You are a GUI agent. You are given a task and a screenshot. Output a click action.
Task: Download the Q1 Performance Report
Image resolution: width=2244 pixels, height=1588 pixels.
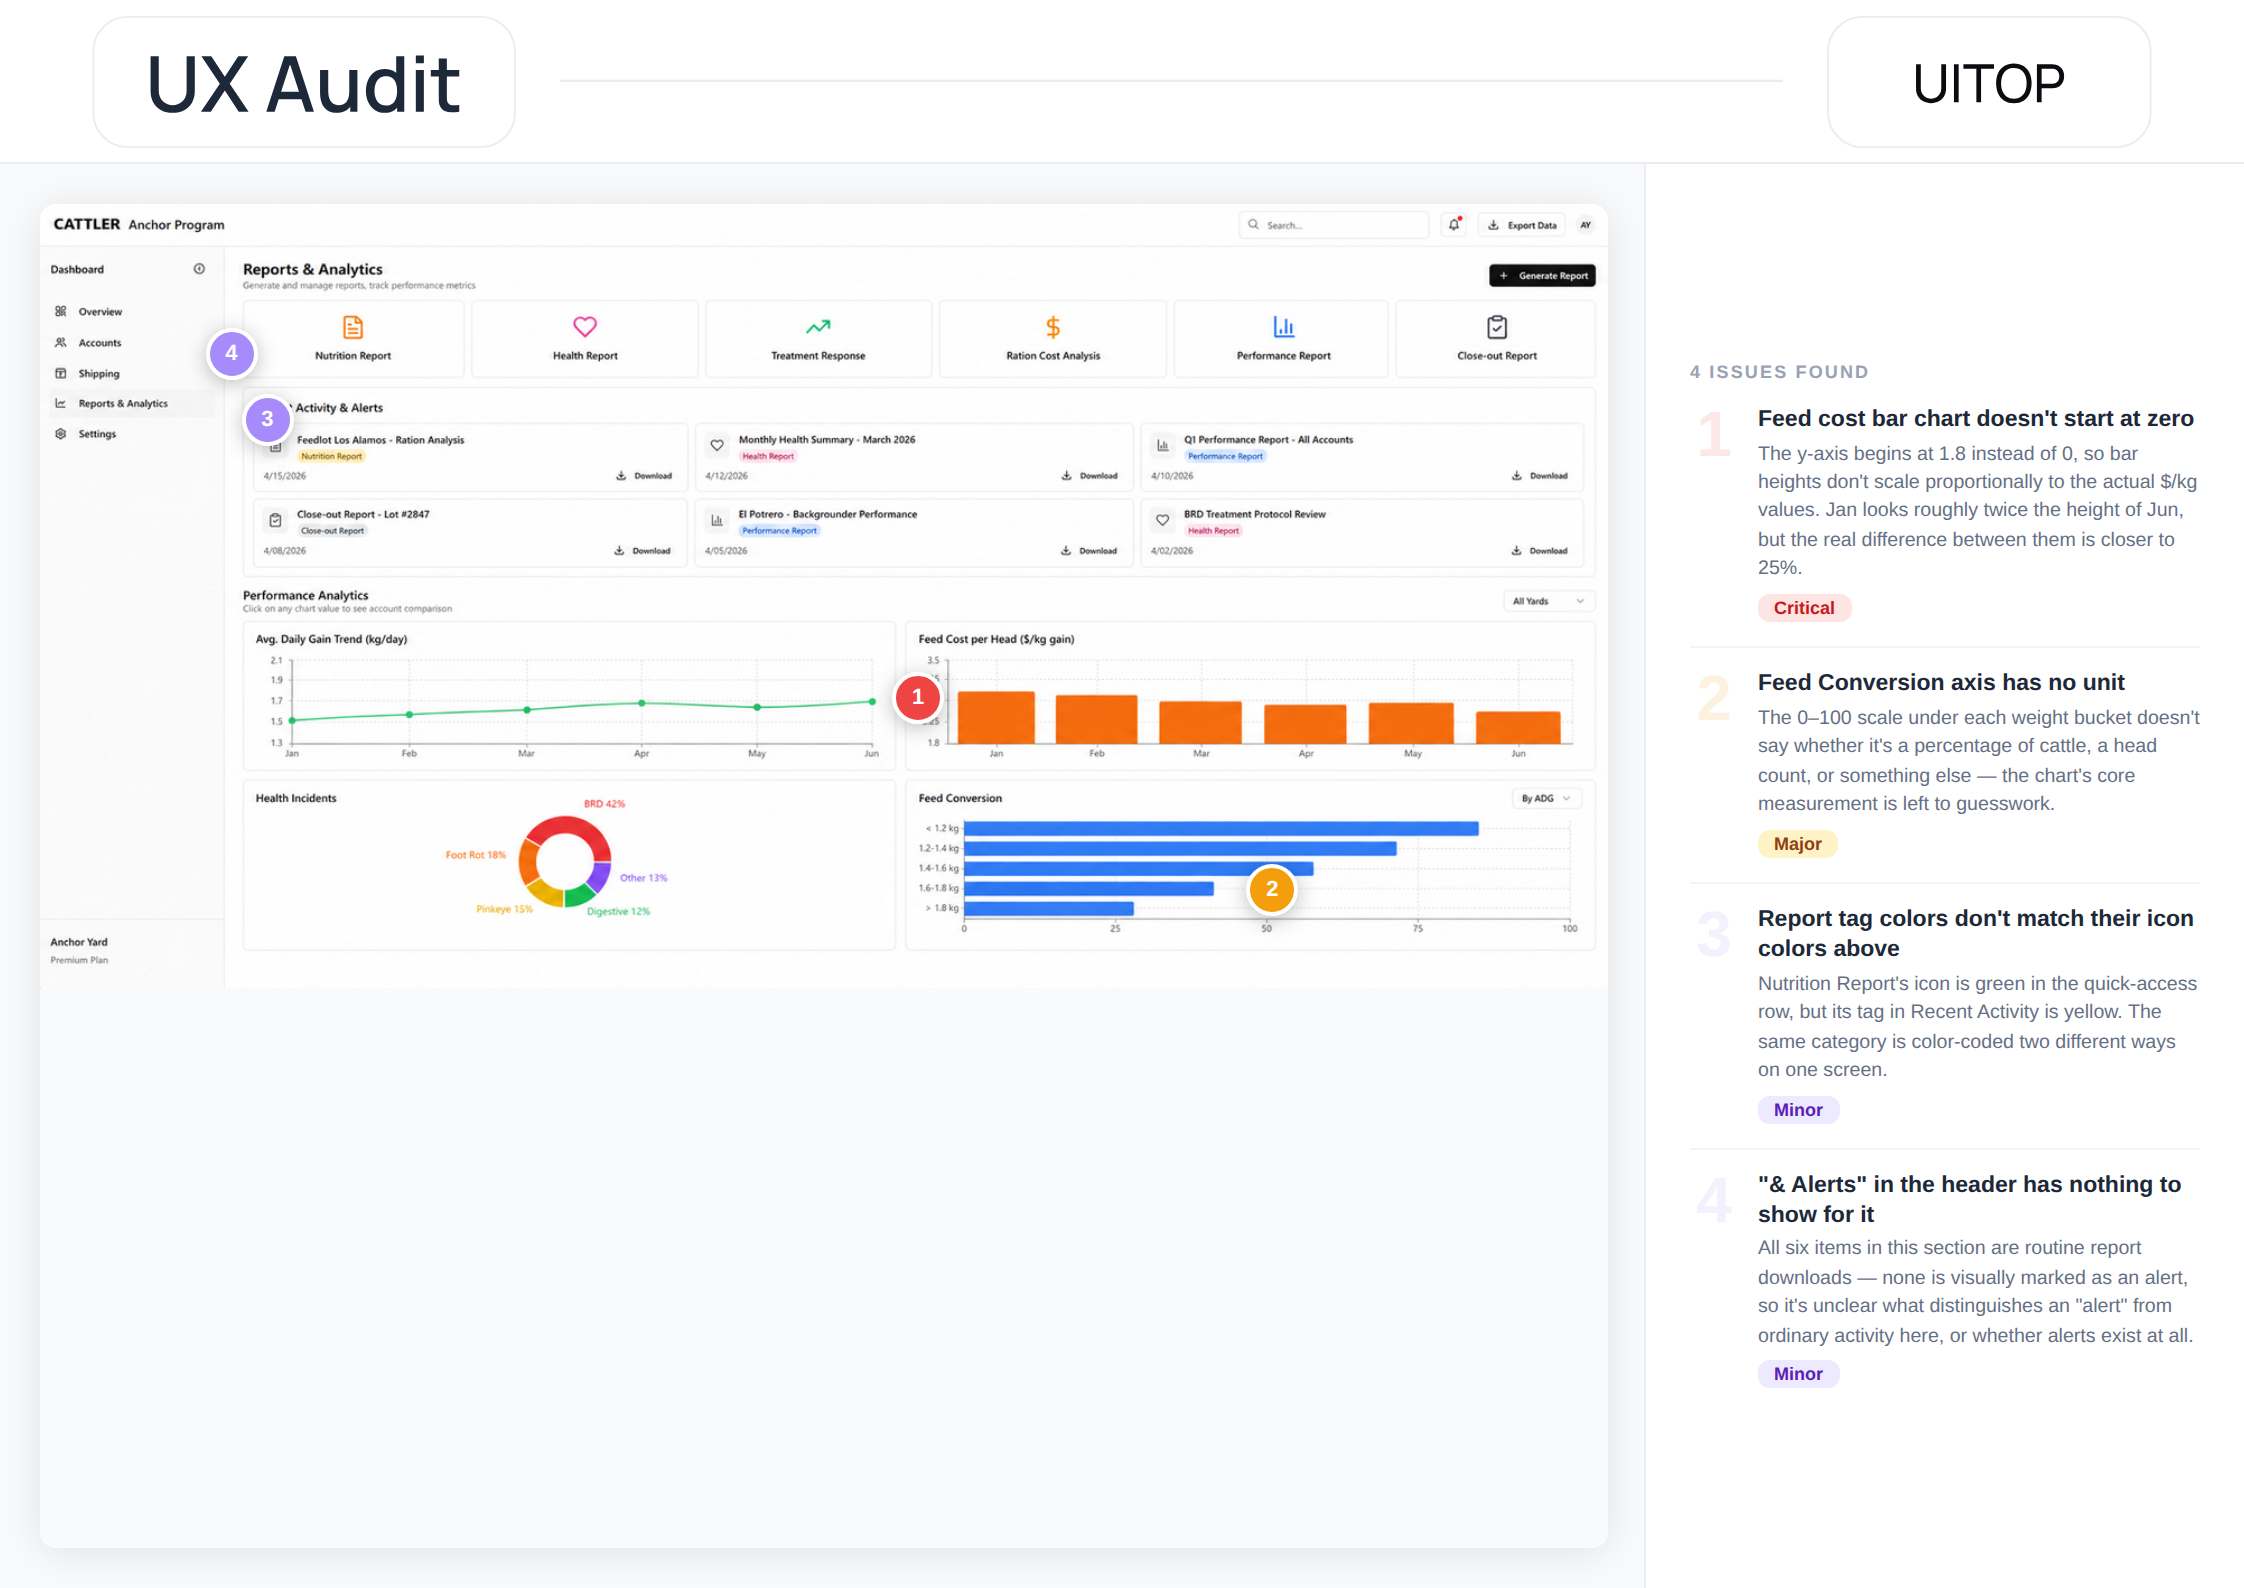click(x=1539, y=476)
